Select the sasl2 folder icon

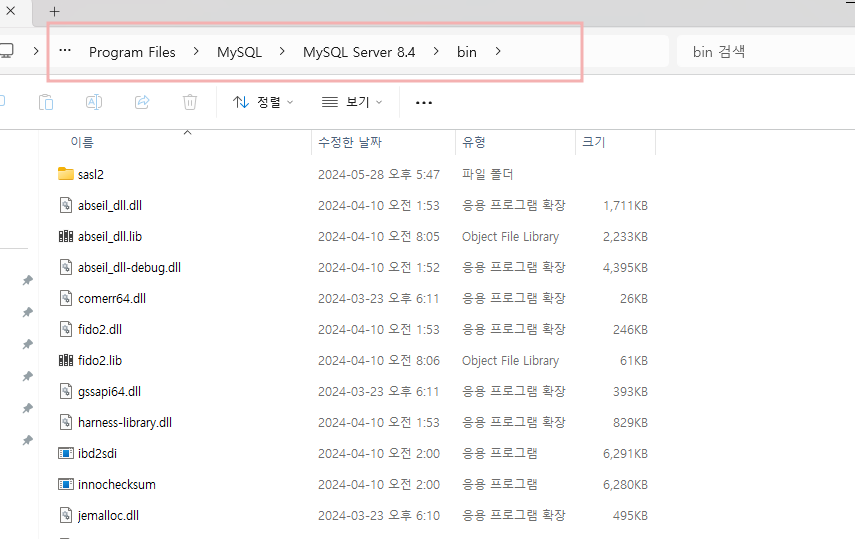[x=66, y=174]
